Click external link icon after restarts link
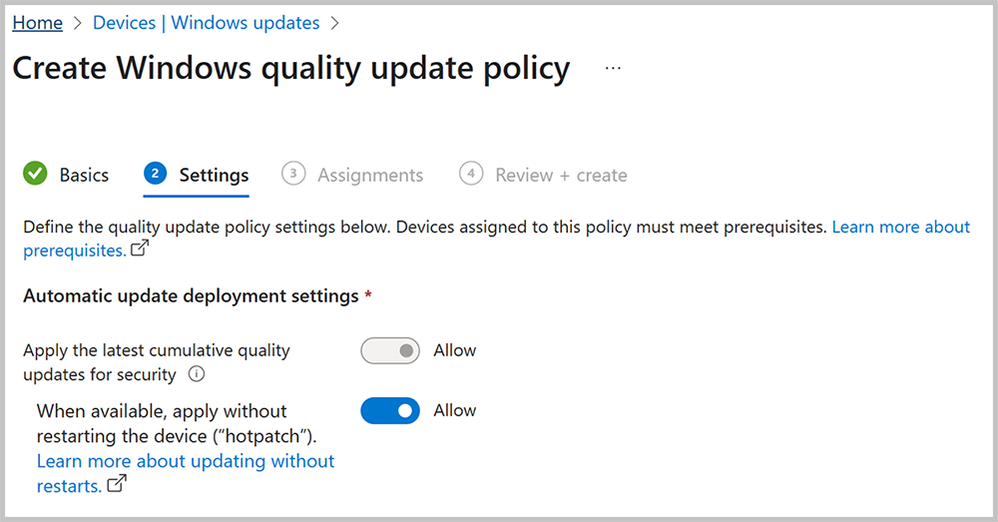The height and width of the screenshot is (522, 998). click(117, 485)
